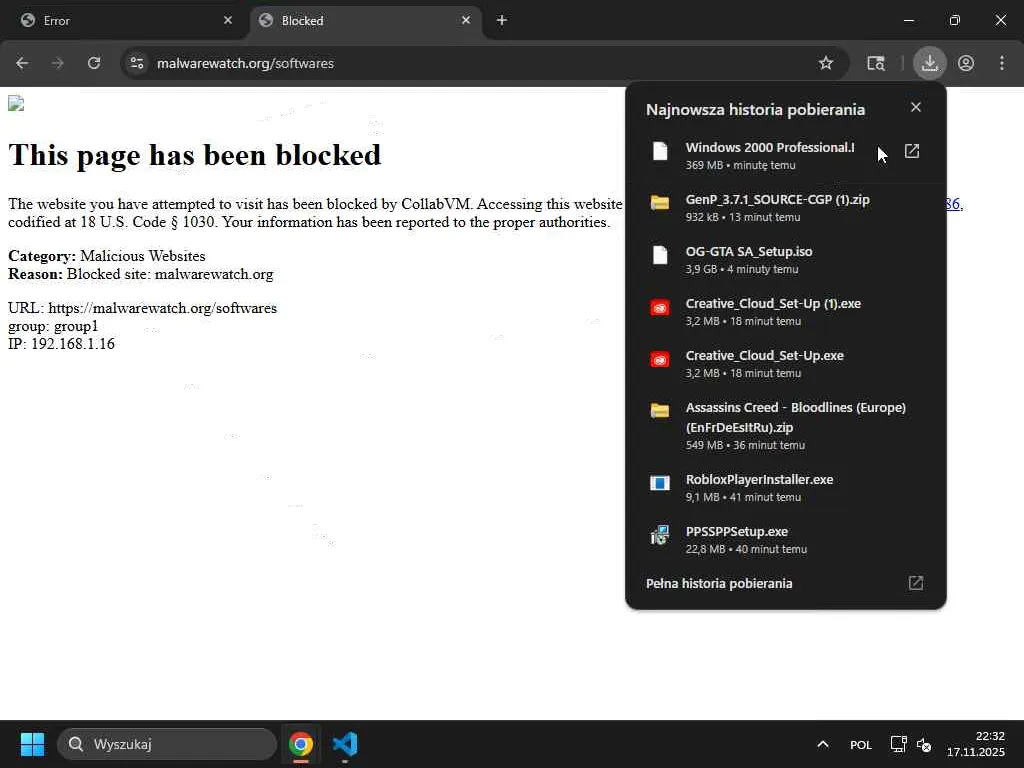Select the Blocked tab
Screen dimensions: 1024x768
tap(366, 21)
